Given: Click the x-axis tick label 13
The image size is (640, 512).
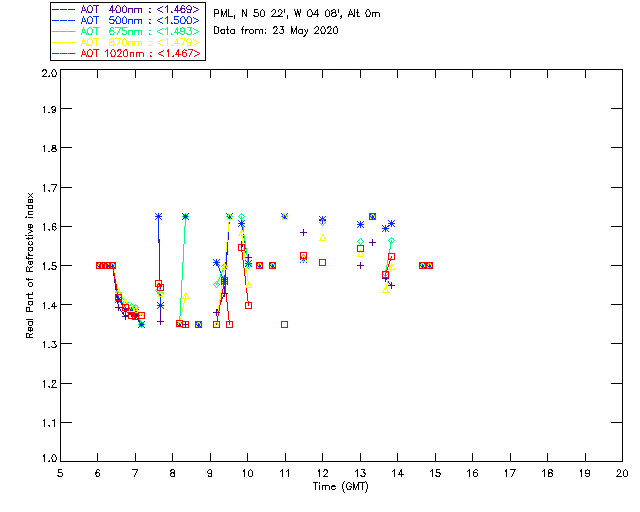Looking at the screenshot, I should [x=360, y=473].
